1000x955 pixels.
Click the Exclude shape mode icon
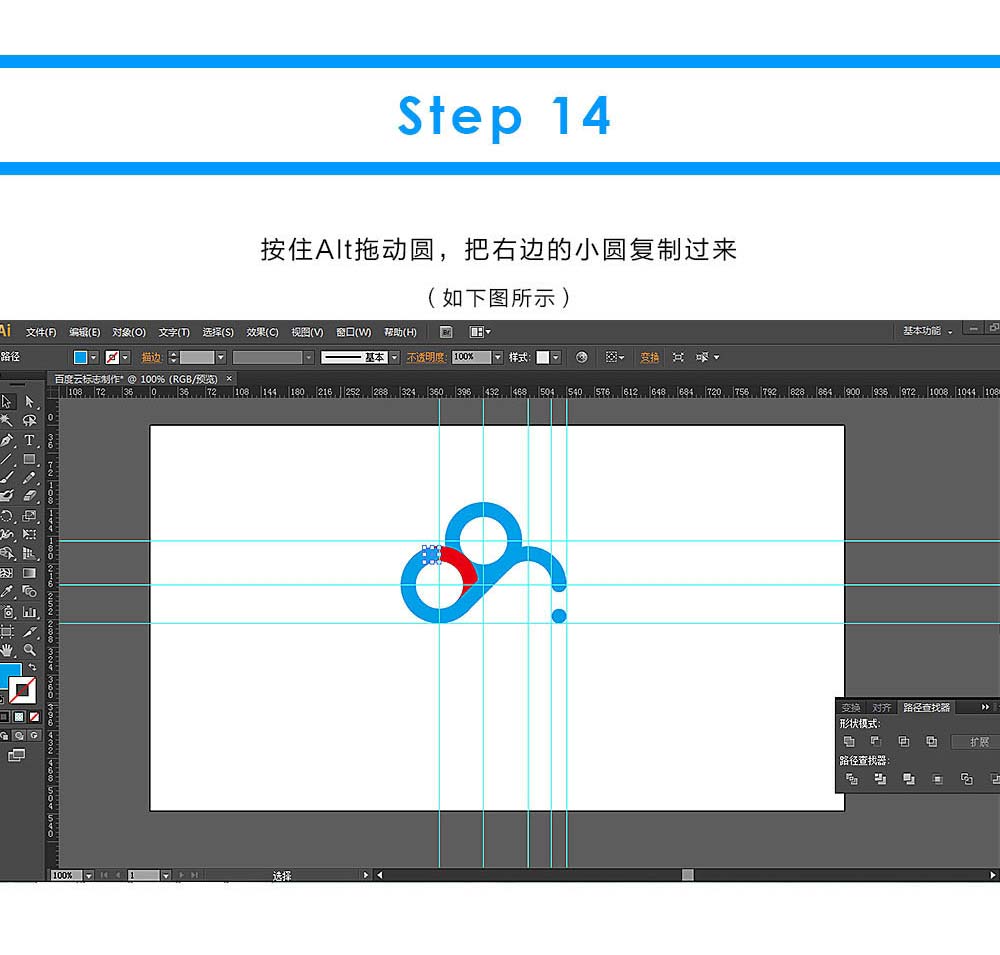click(x=932, y=741)
